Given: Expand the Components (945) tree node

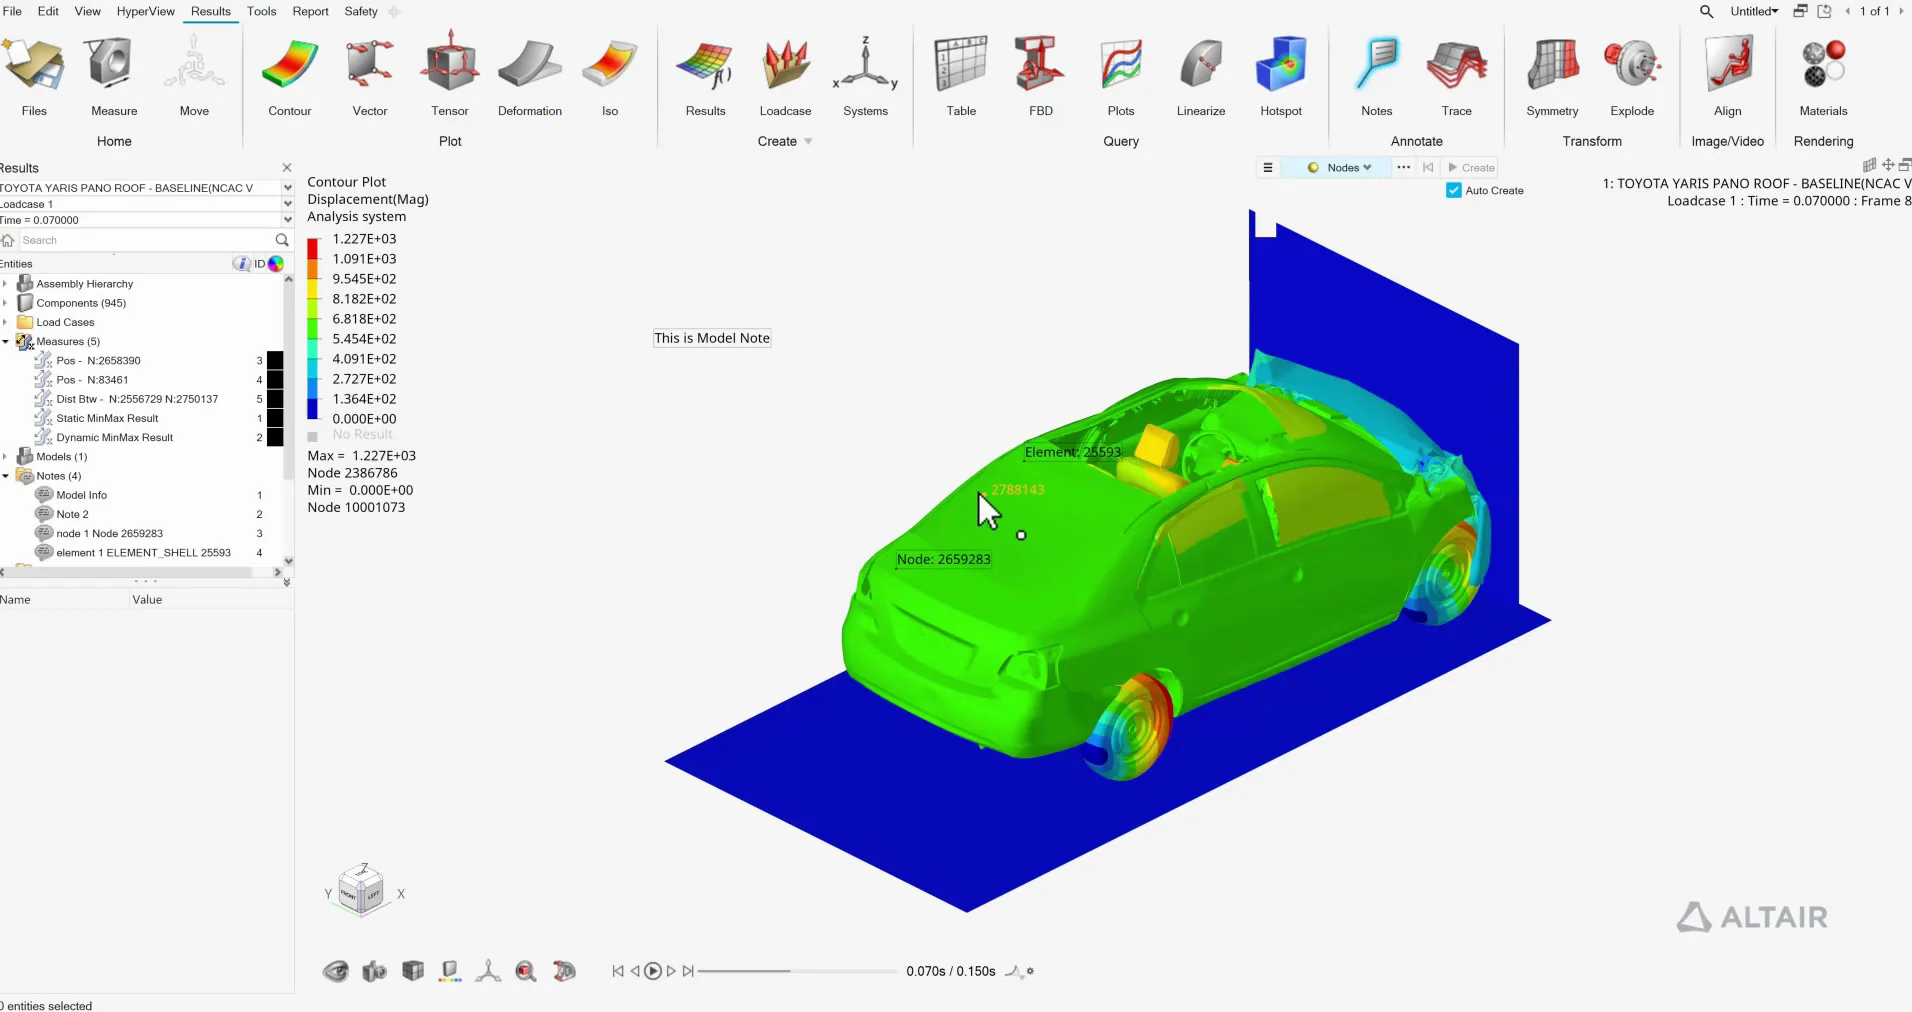Looking at the screenshot, I should pyautogui.click(x=6, y=303).
